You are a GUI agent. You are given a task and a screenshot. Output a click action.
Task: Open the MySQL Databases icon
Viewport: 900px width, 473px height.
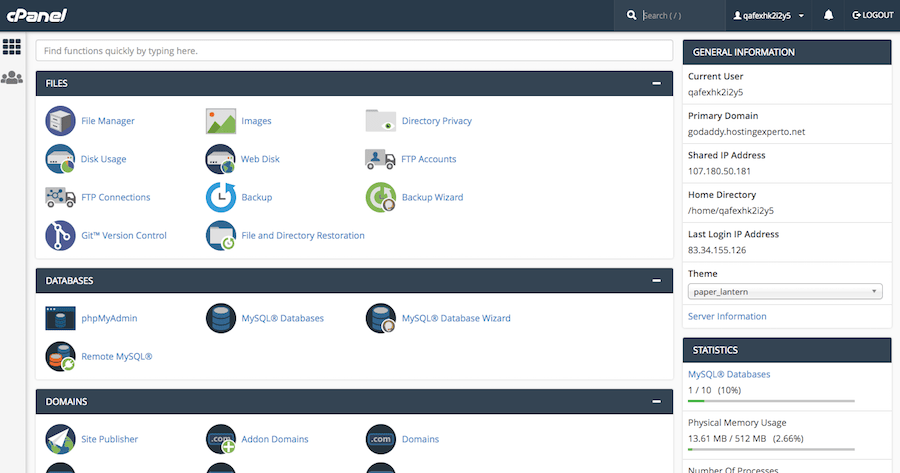tap(221, 318)
